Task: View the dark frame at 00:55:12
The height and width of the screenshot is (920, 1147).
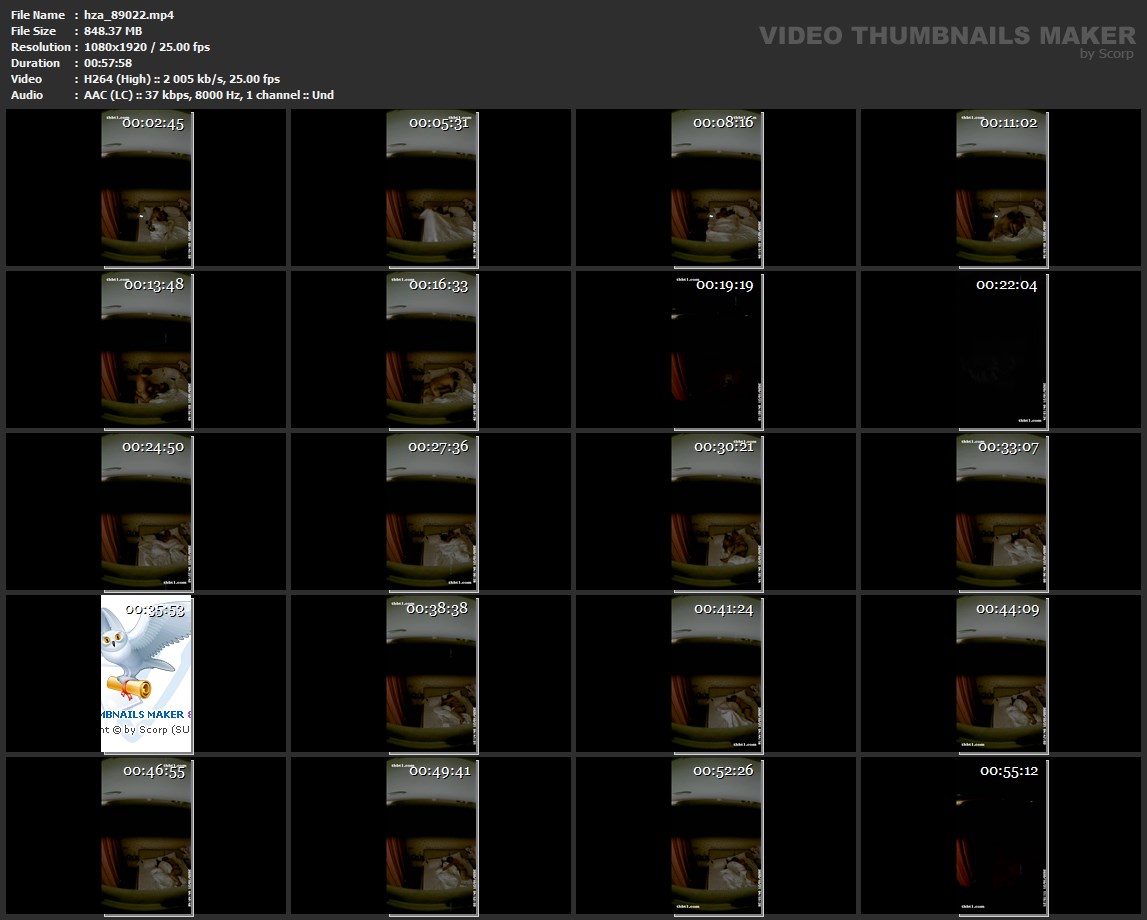Action: 1001,836
